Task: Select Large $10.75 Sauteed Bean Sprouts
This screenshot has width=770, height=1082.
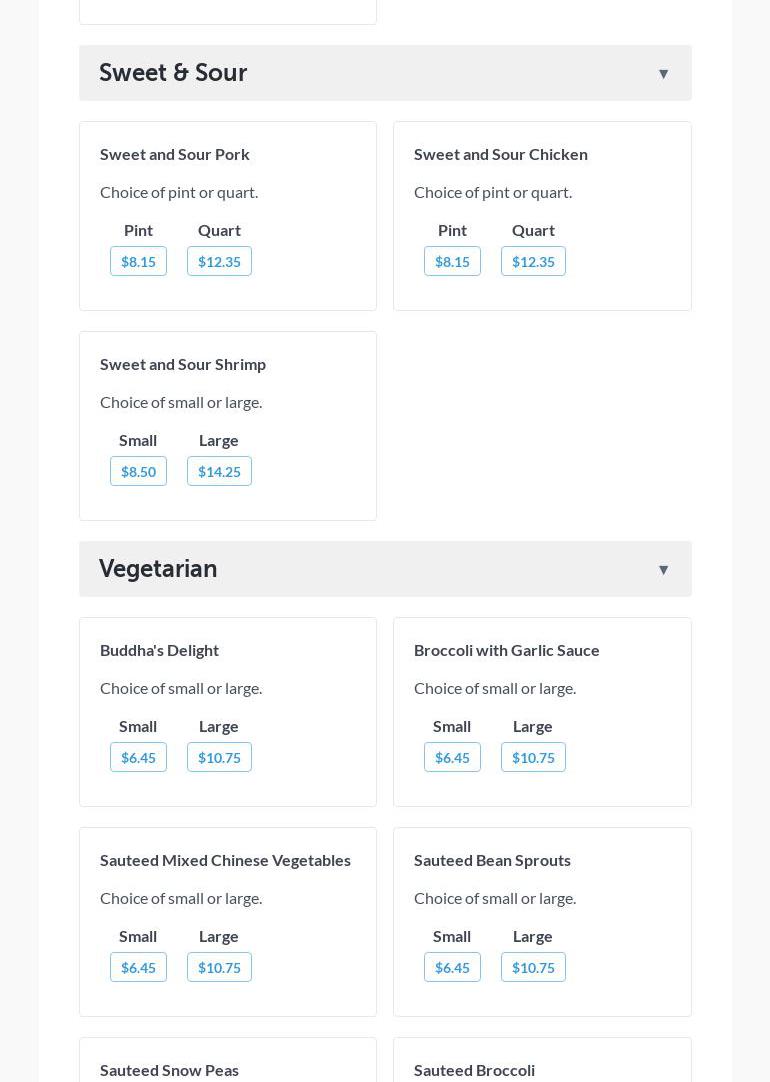Action: 533,968
